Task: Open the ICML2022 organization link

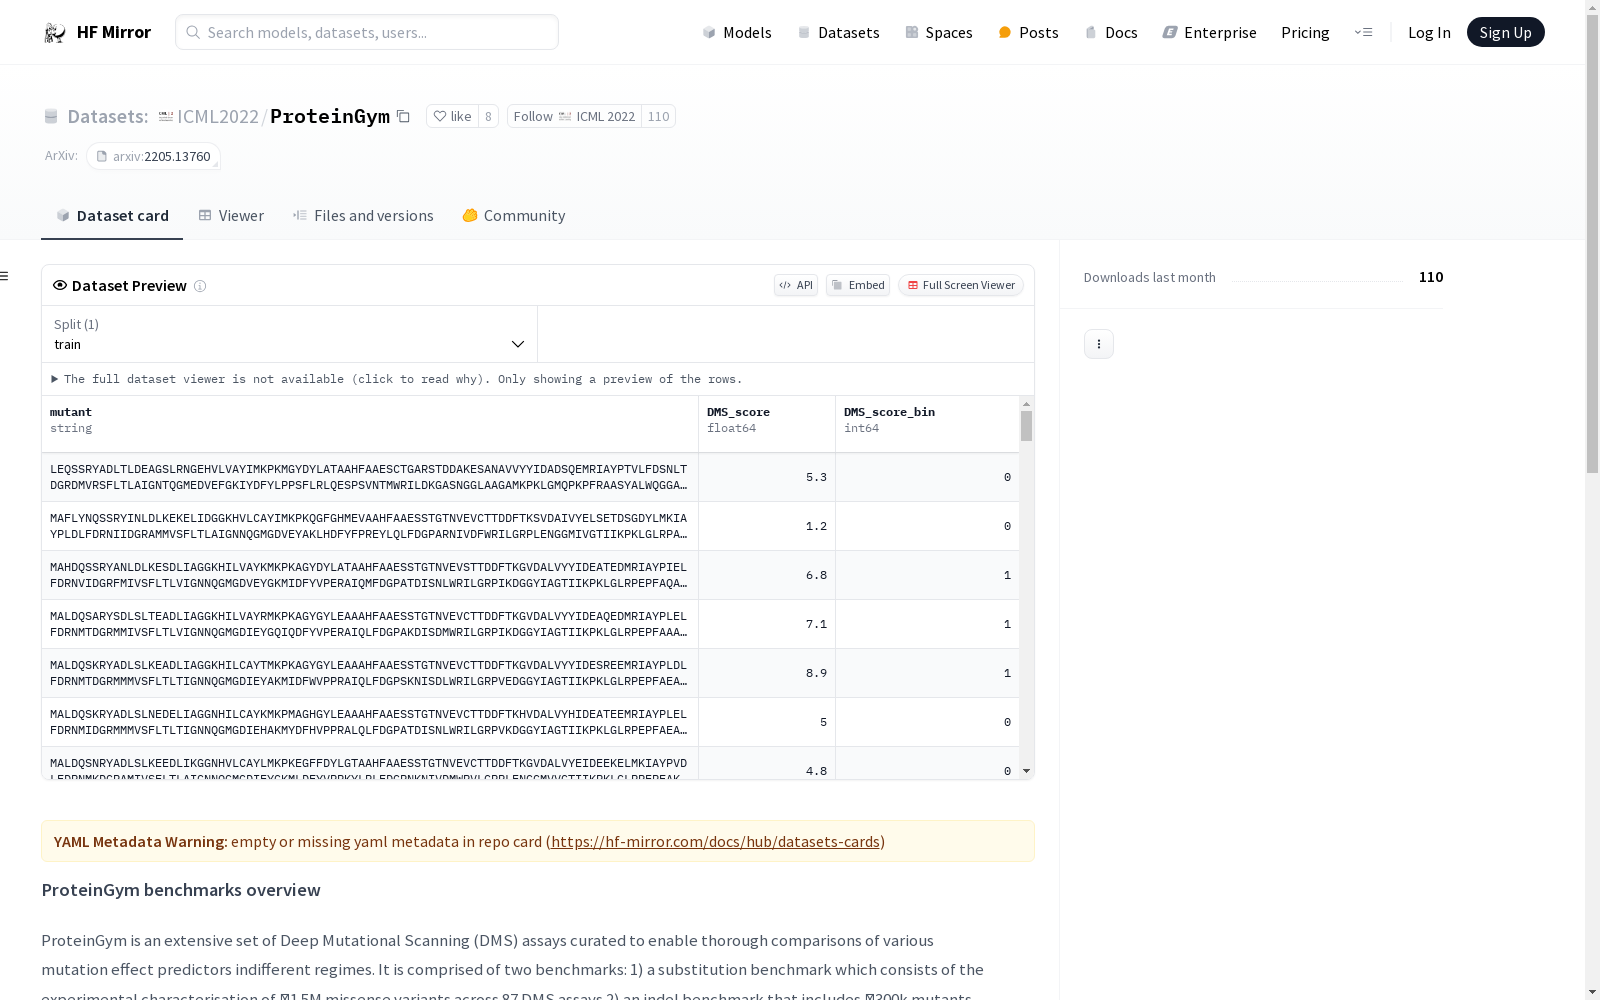Action: pyautogui.click(x=218, y=116)
